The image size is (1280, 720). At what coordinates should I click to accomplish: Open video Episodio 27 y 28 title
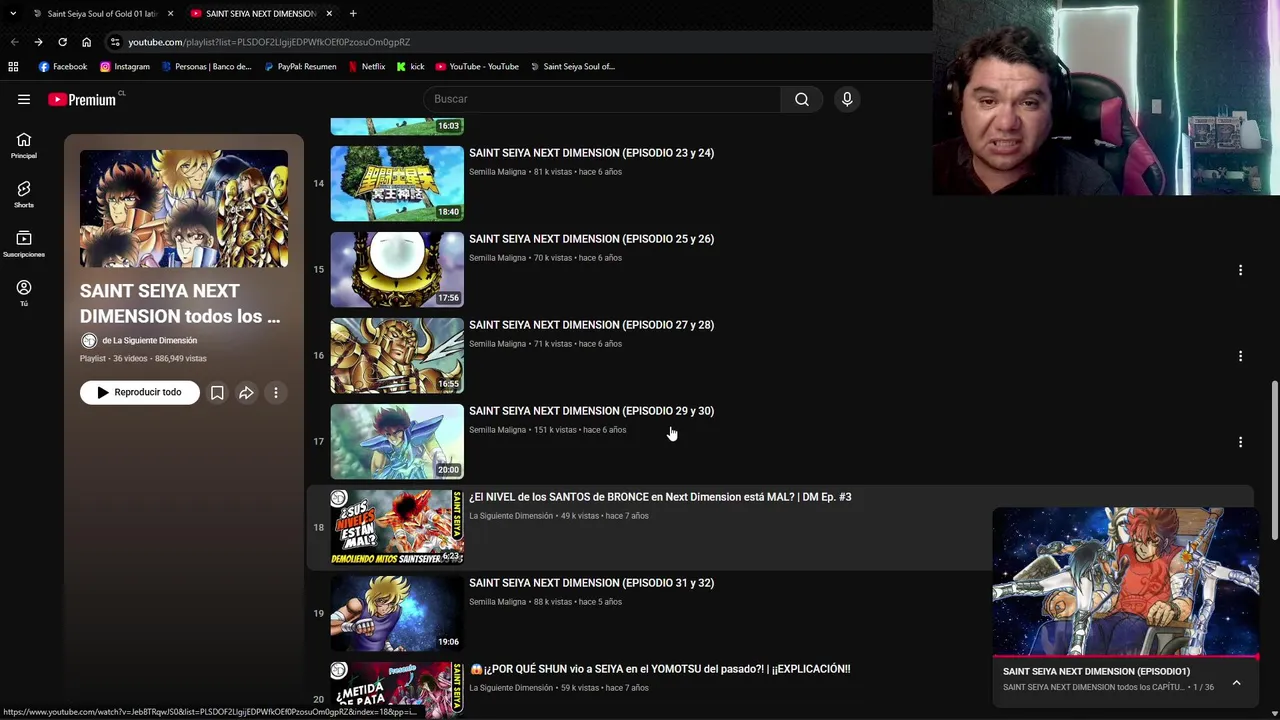[591, 325]
